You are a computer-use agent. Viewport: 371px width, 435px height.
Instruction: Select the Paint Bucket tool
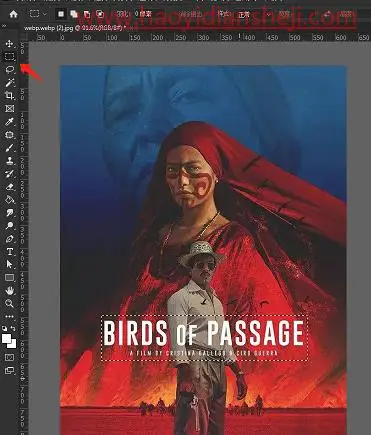9,200
